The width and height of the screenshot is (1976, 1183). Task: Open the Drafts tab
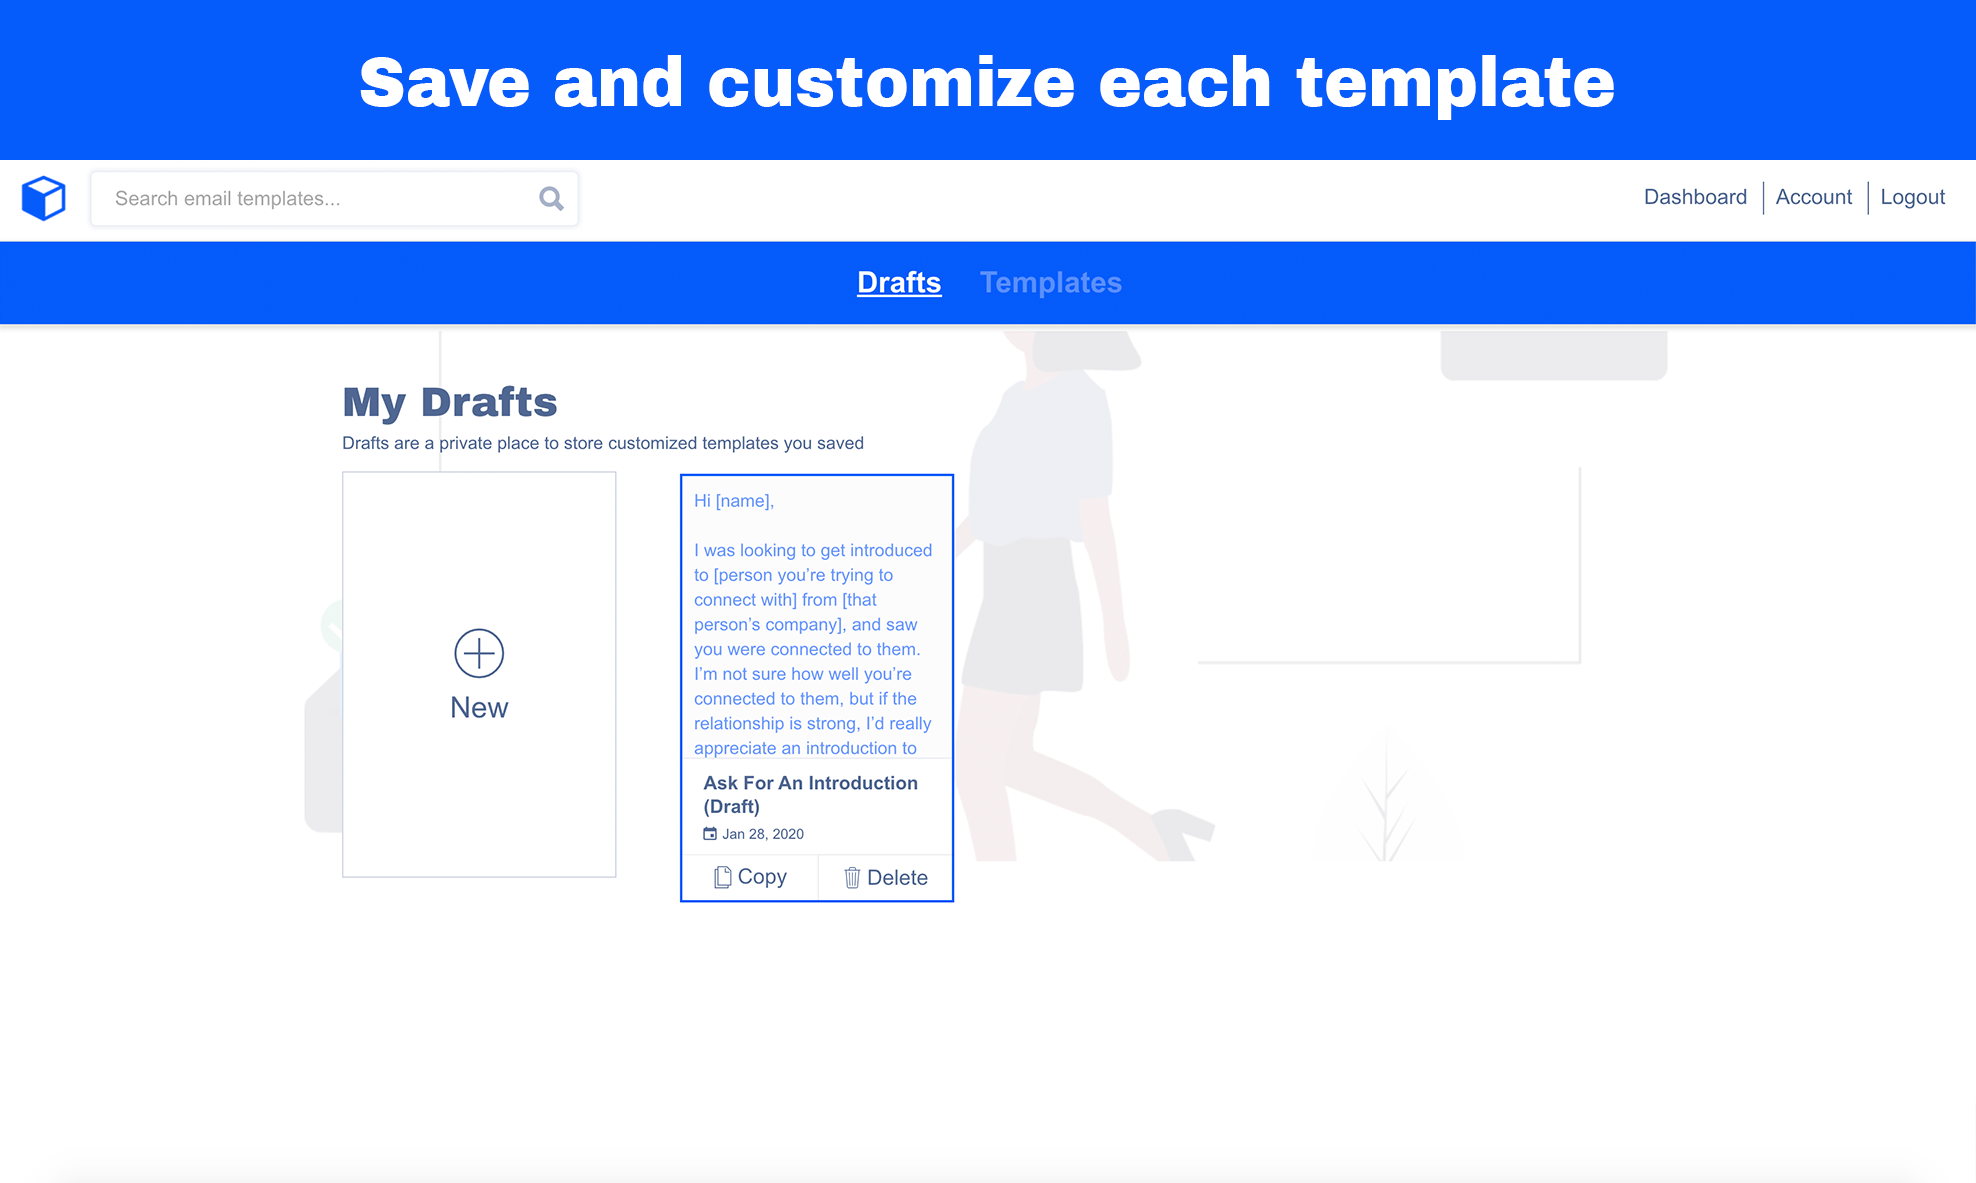899,282
